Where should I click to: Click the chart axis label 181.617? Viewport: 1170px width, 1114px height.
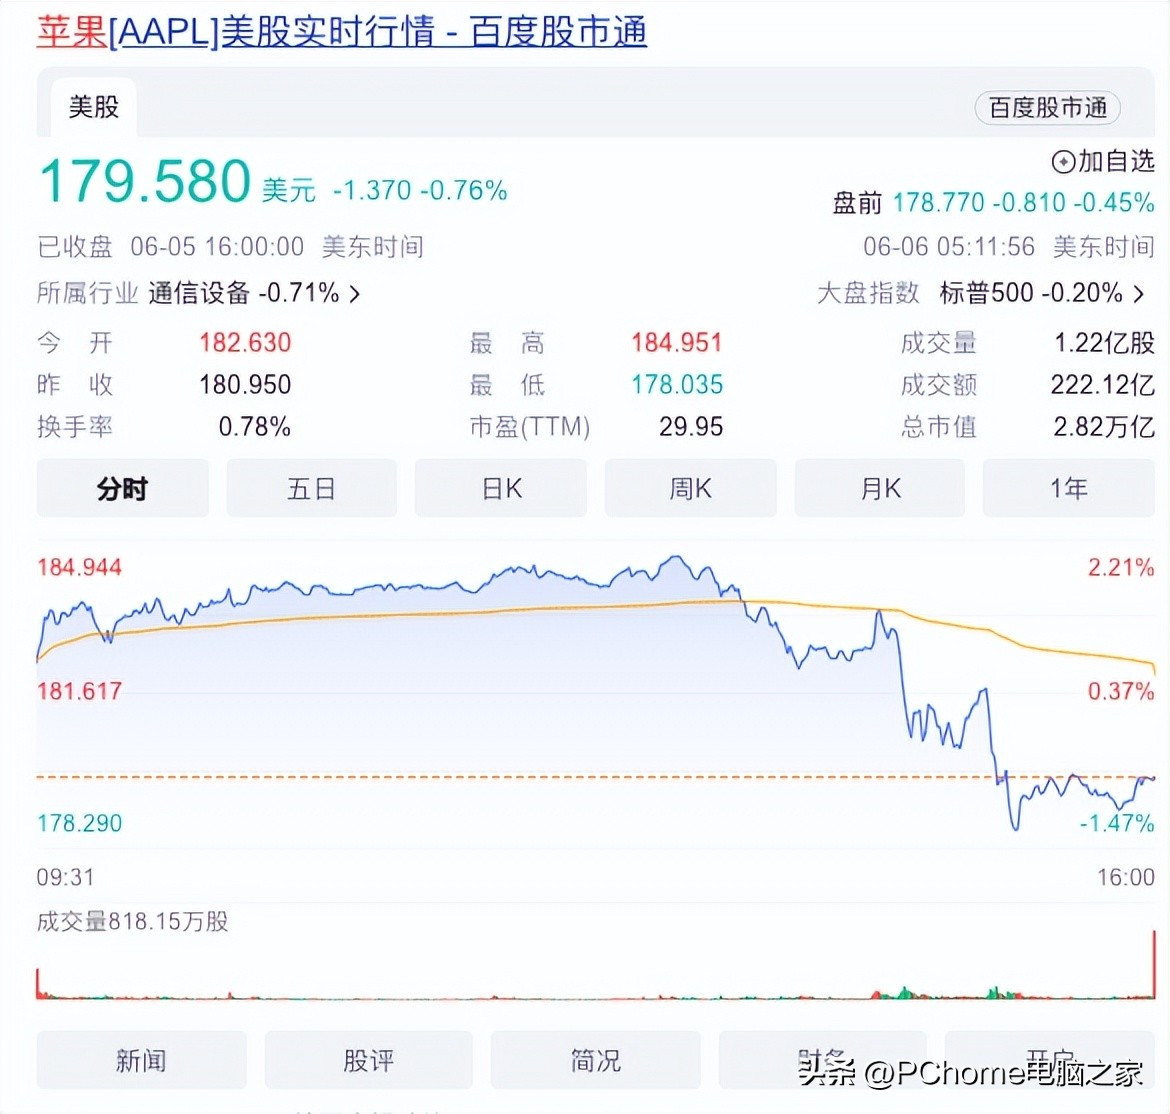(80, 691)
